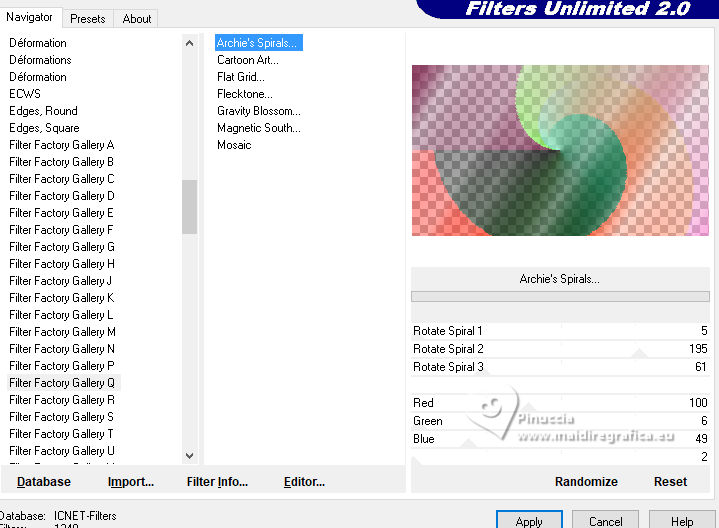Image resolution: width=719 pixels, height=528 pixels.
Task: Adjust the Red value slider
Action: (x=560, y=402)
